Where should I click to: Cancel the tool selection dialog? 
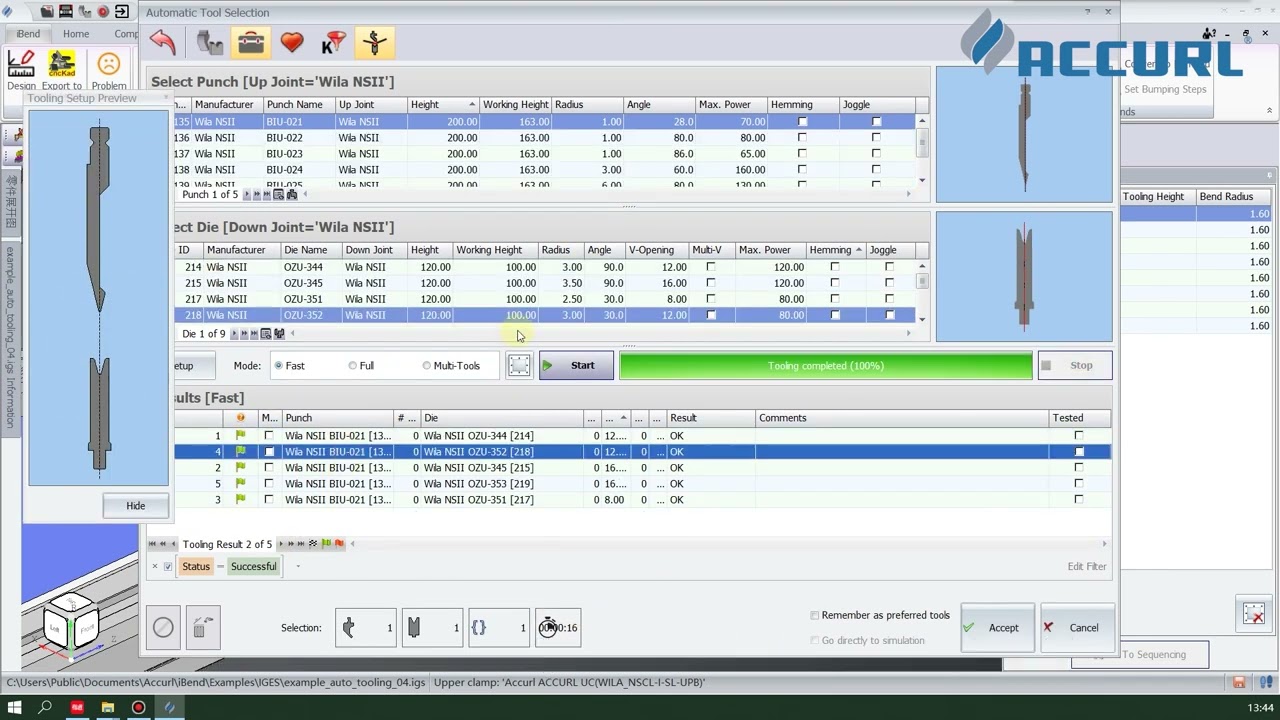(1076, 628)
